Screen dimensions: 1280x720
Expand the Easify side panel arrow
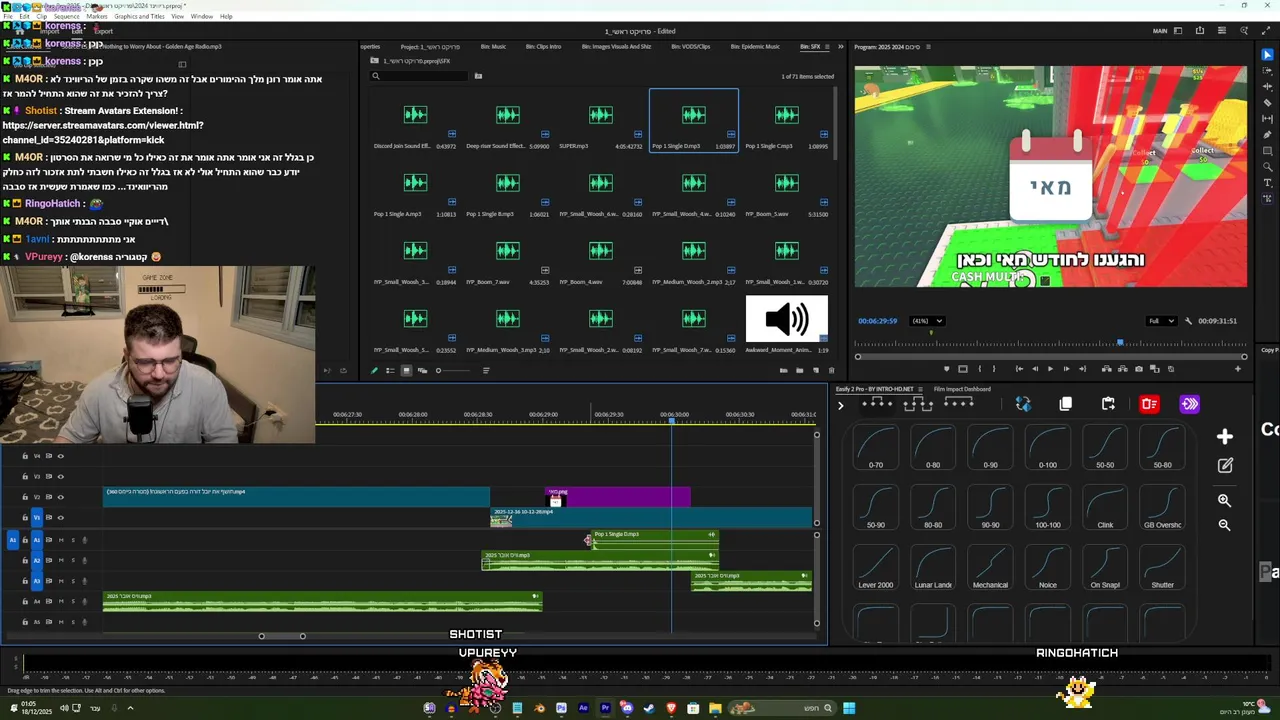point(841,405)
